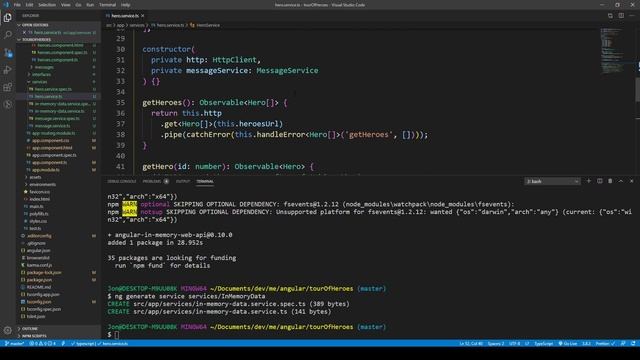Click the Ln, Col cursor position indicator
The width and height of the screenshot is (640, 360).
(471, 344)
